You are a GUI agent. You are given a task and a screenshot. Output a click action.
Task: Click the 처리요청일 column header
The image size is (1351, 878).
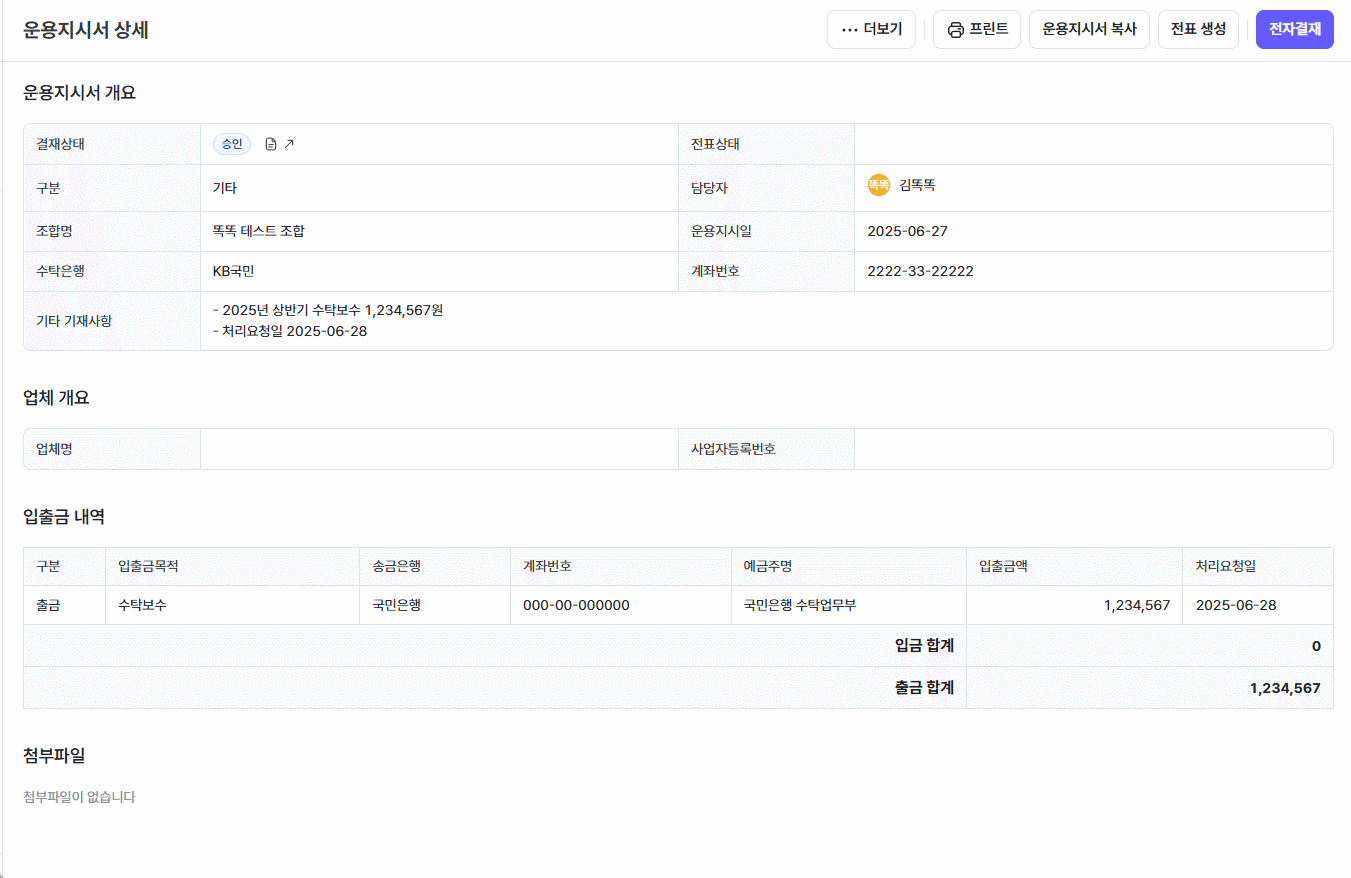tap(1225, 566)
